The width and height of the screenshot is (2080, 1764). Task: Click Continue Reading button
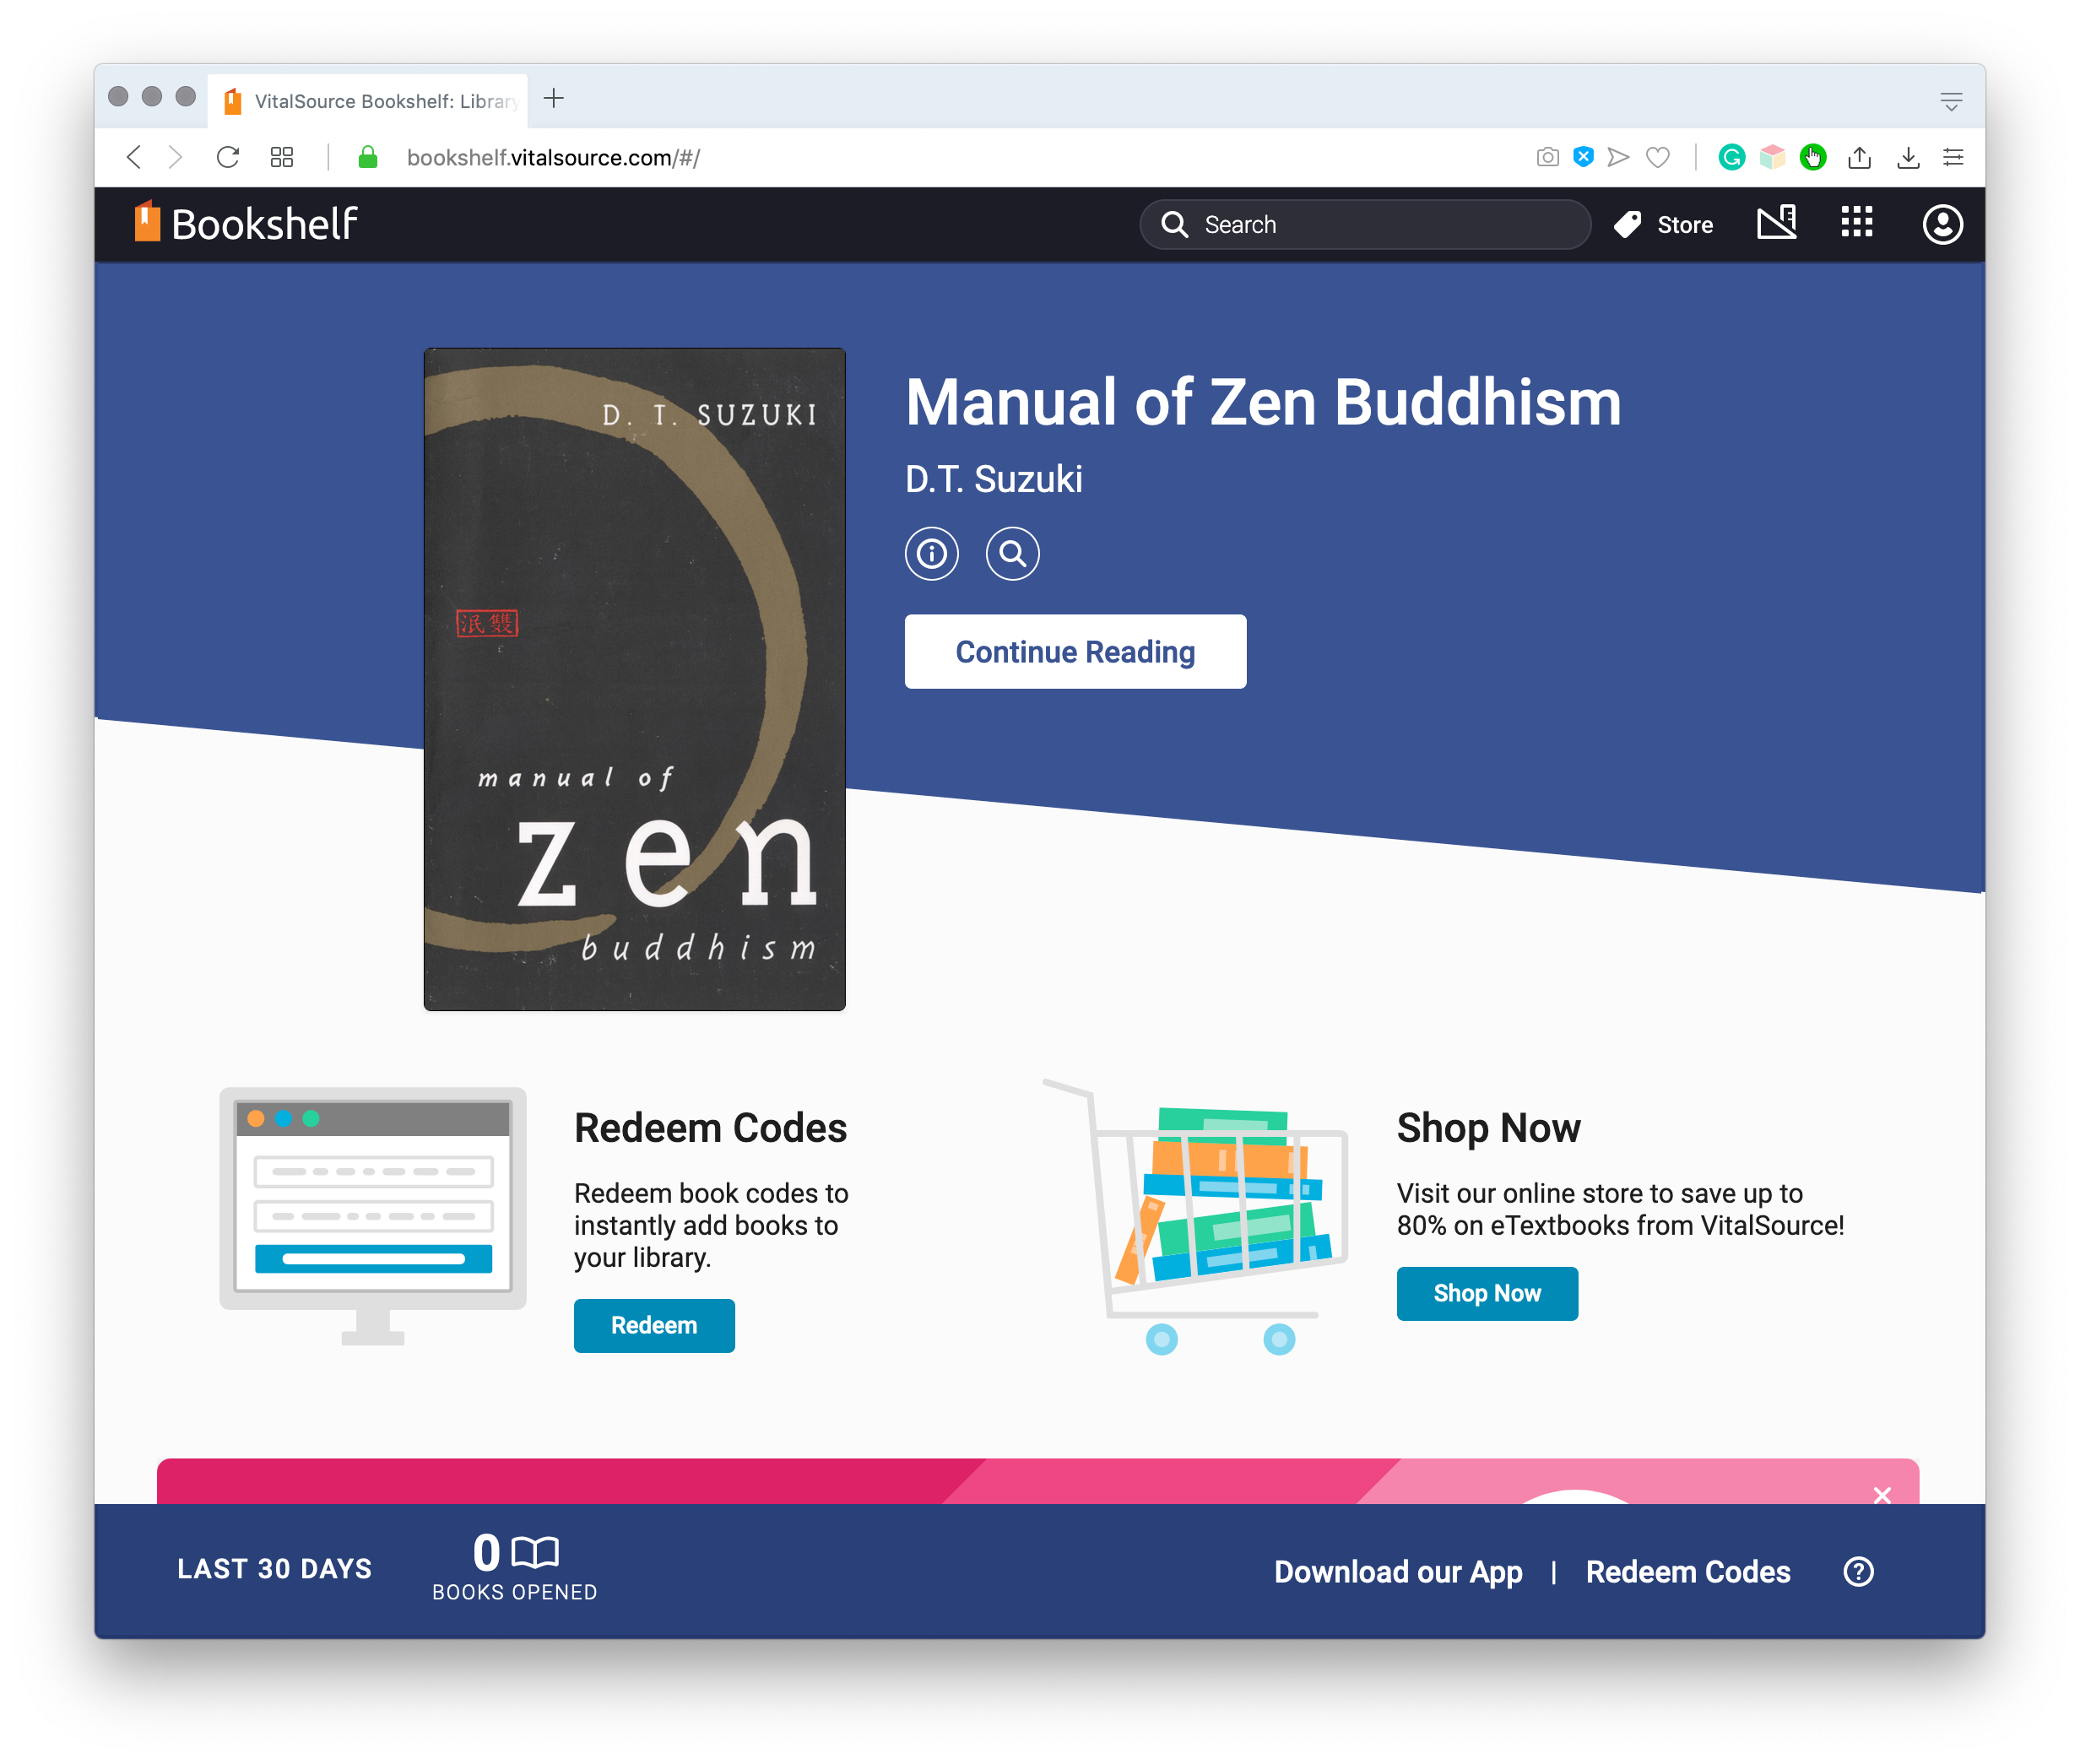pyautogui.click(x=1073, y=651)
